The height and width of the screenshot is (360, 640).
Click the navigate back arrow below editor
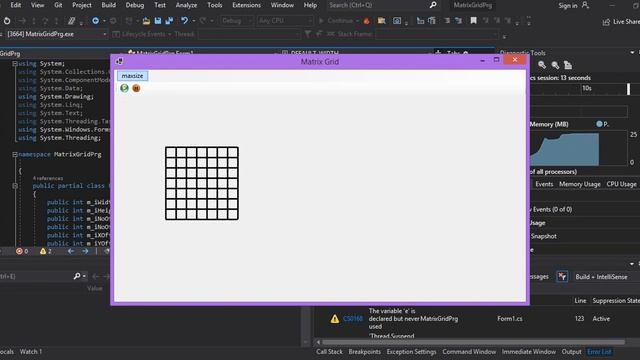[x=71, y=251]
